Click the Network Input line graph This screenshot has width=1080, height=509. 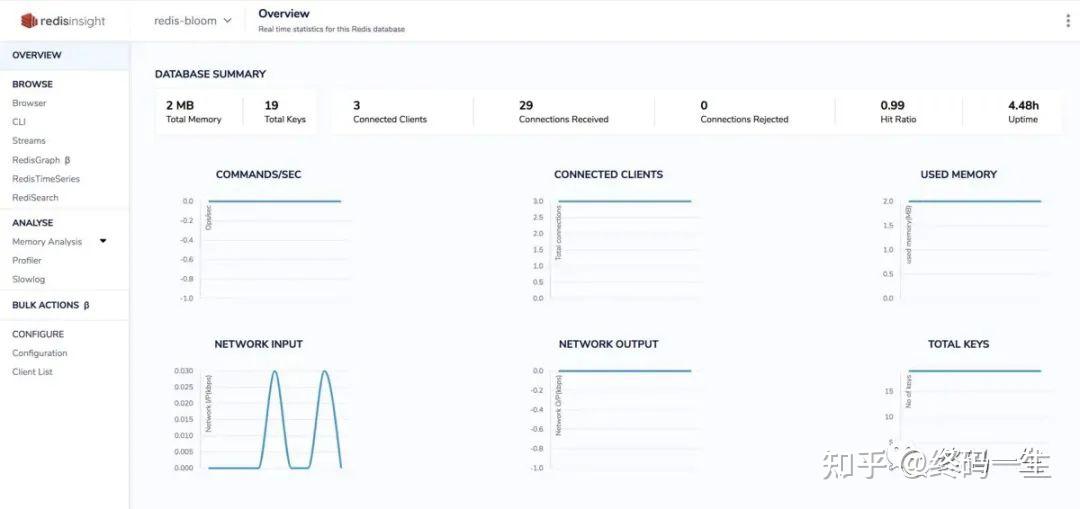[x=275, y=420]
